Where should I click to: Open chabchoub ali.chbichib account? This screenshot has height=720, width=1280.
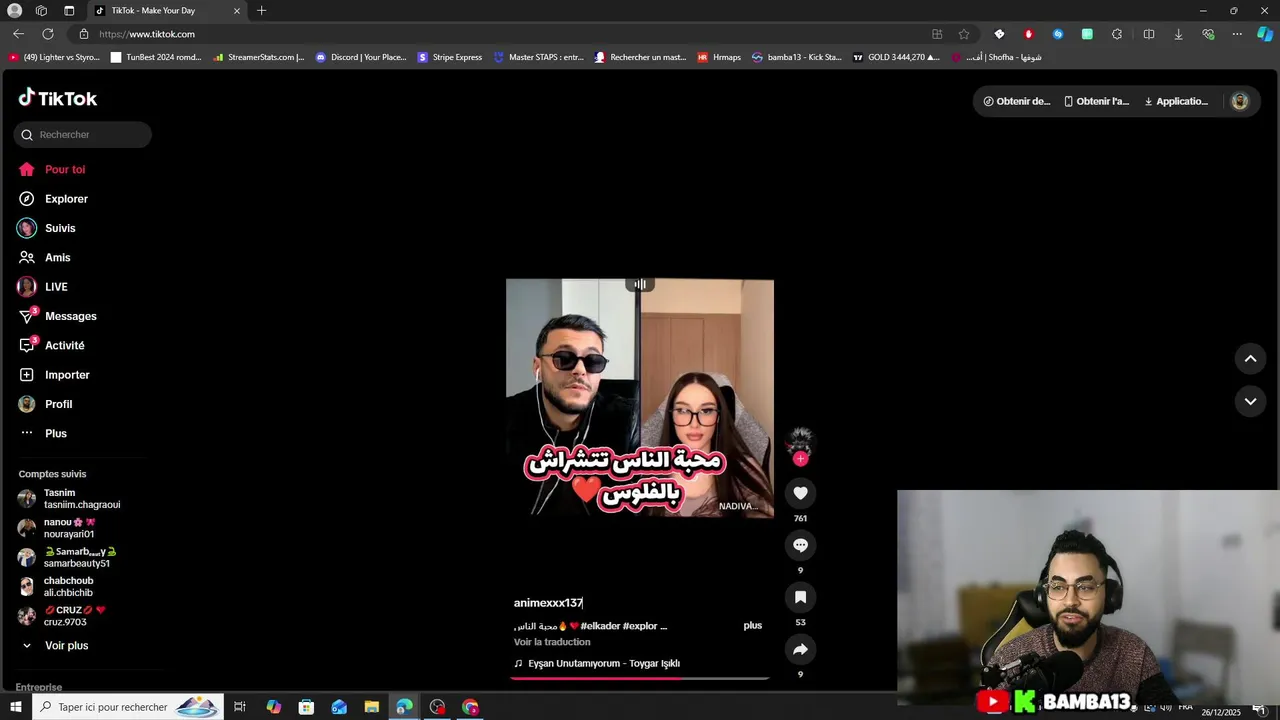(56, 587)
